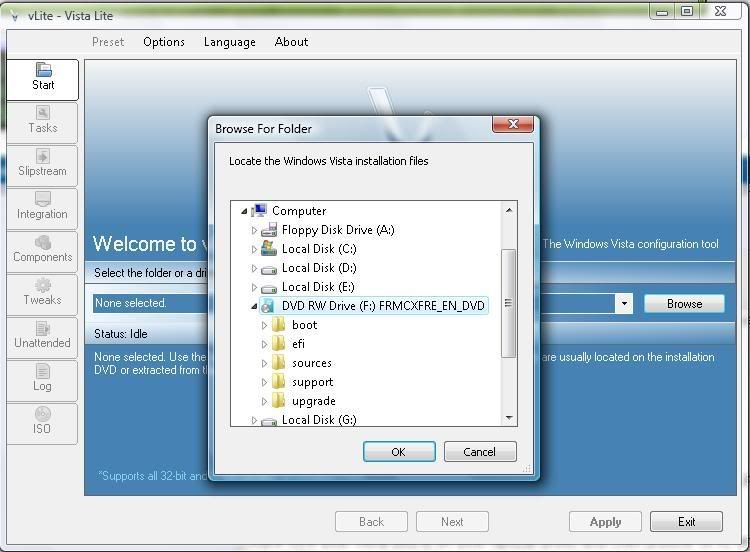Open the About menu
This screenshot has height=552, width=750.
[291, 42]
